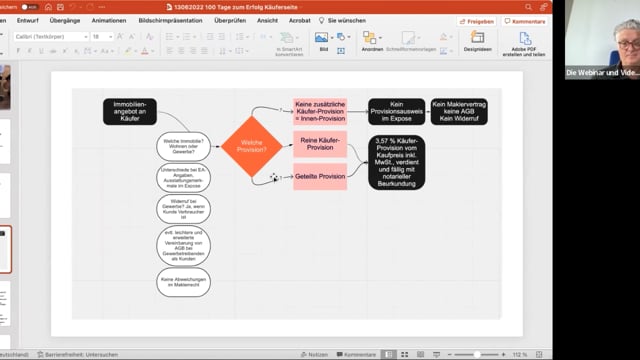
Task: Click In SmartArt konvertieren
Action: coord(289,44)
